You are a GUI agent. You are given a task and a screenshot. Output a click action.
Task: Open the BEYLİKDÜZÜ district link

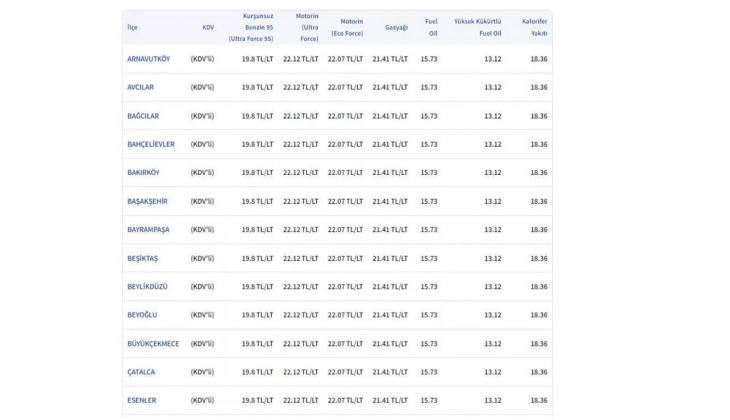[x=147, y=286]
